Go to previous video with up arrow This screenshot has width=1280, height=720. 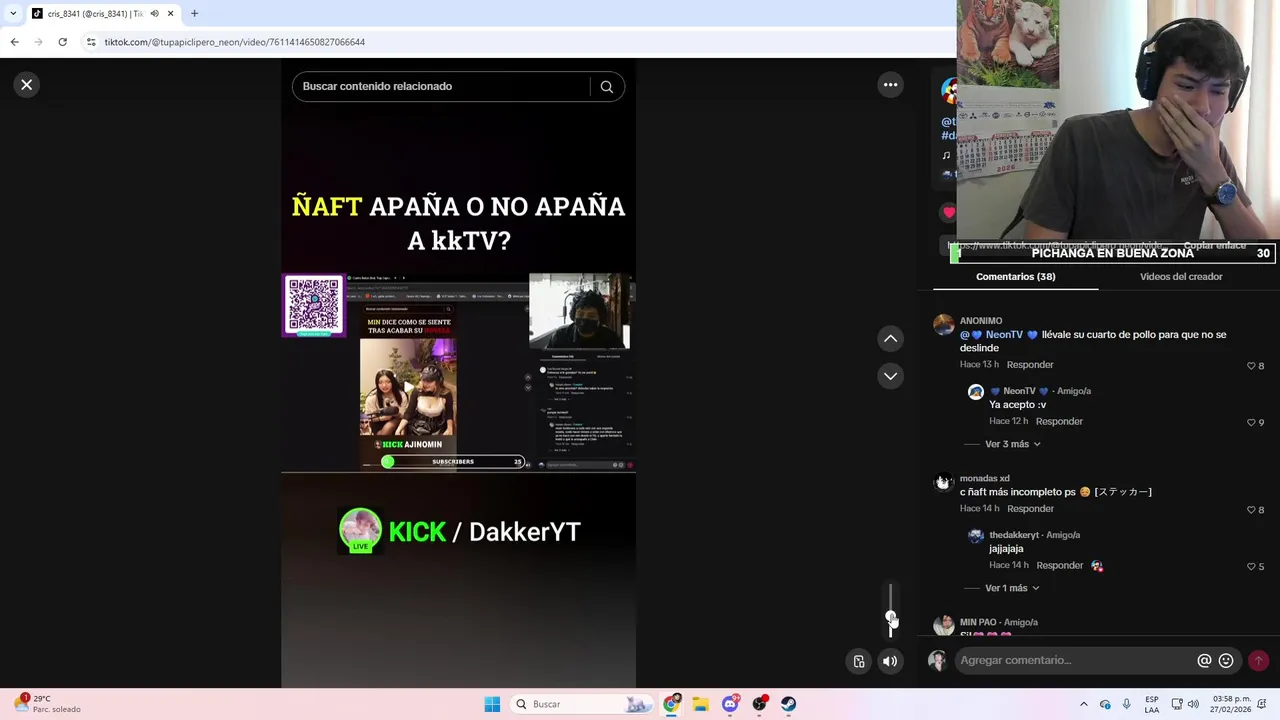tap(890, 339)
